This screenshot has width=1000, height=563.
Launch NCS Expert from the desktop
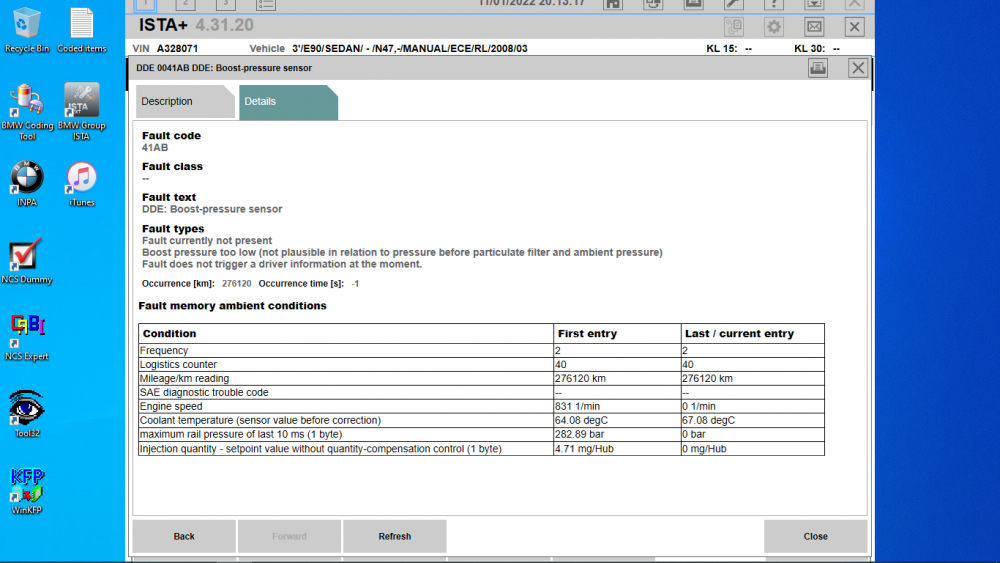(27, 338)
